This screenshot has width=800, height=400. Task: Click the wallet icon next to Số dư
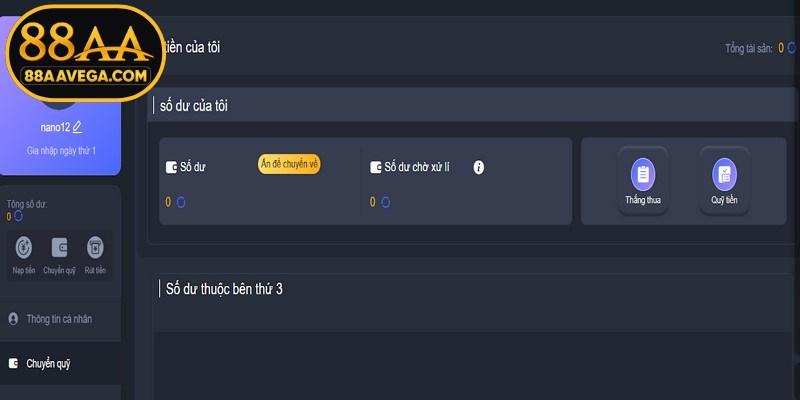click(x=171, y=167)
